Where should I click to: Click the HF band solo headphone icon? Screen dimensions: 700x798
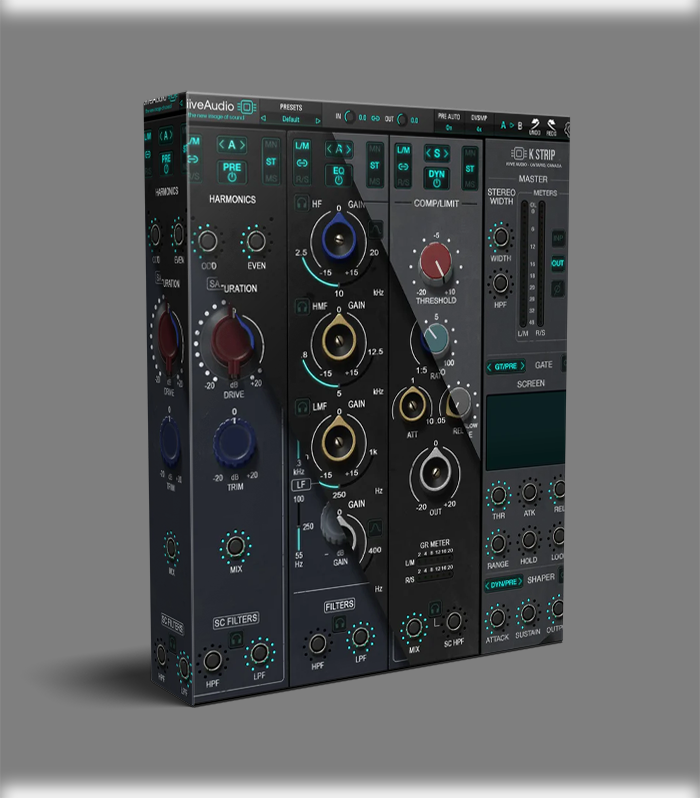302,203
